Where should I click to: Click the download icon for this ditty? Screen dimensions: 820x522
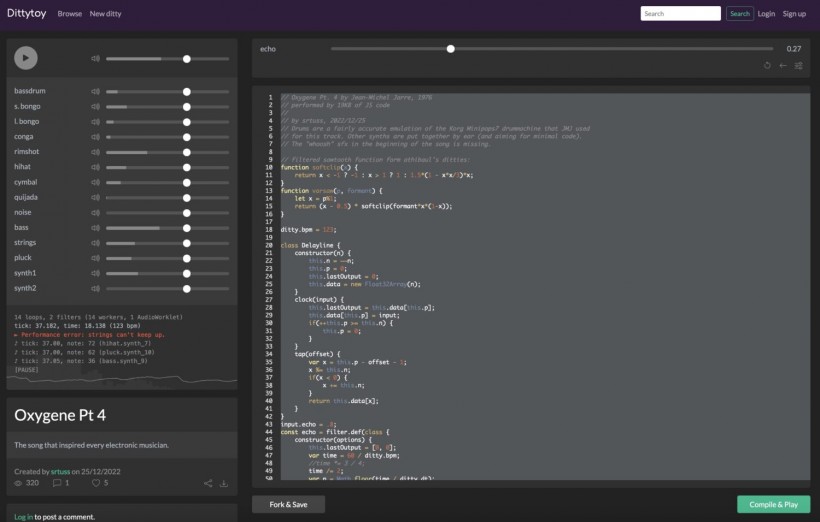224,483
